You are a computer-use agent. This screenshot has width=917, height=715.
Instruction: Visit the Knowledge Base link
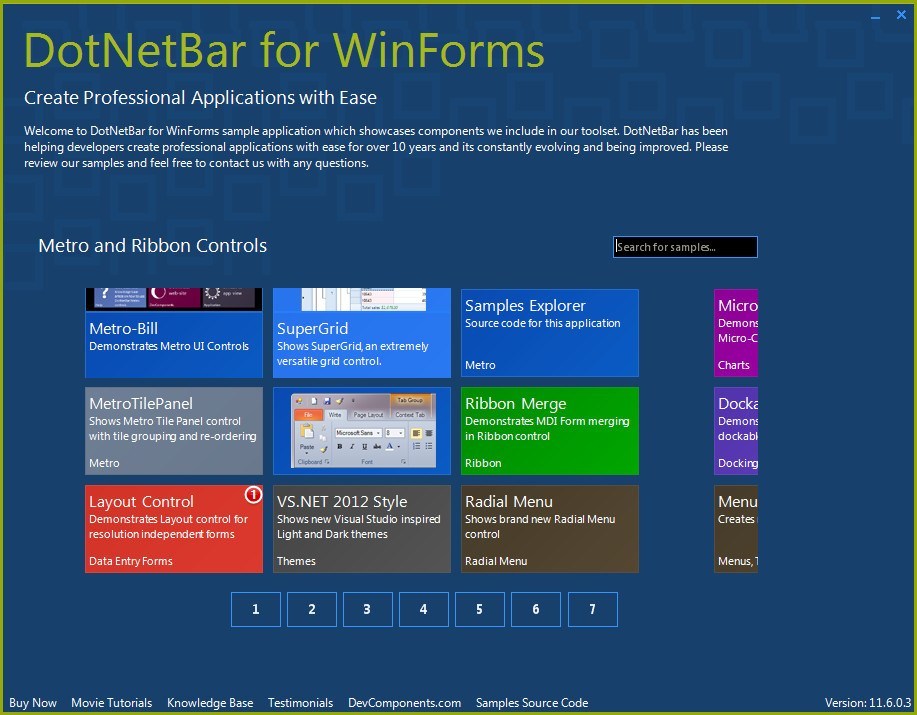pos(210,703)
